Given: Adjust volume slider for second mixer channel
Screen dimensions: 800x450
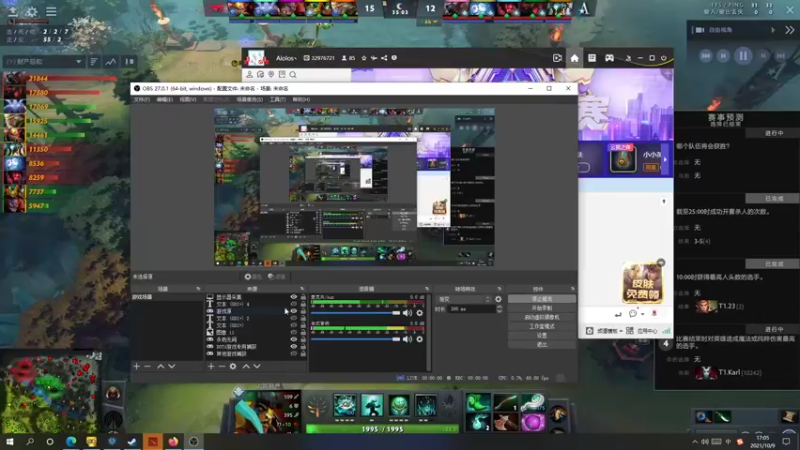Looking at the screenshot, I should pos(355,339).
